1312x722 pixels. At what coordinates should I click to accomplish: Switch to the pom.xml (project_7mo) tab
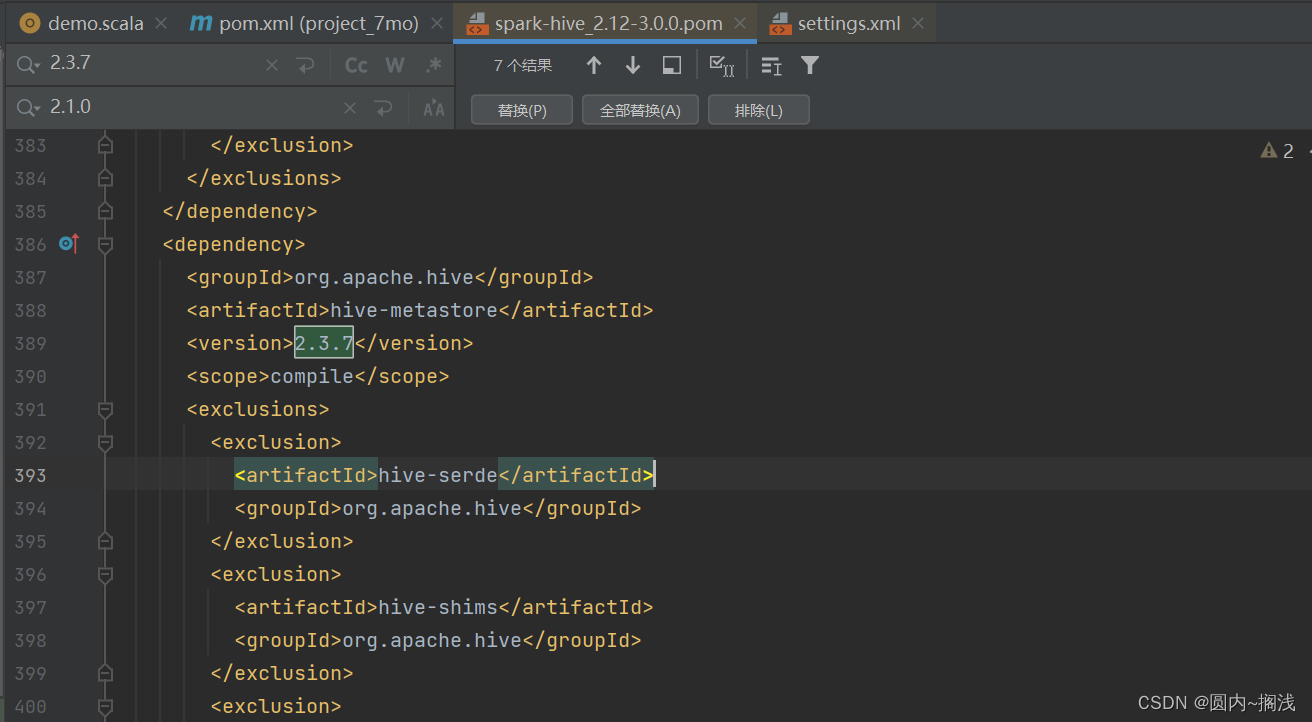(x=317, y=23)
